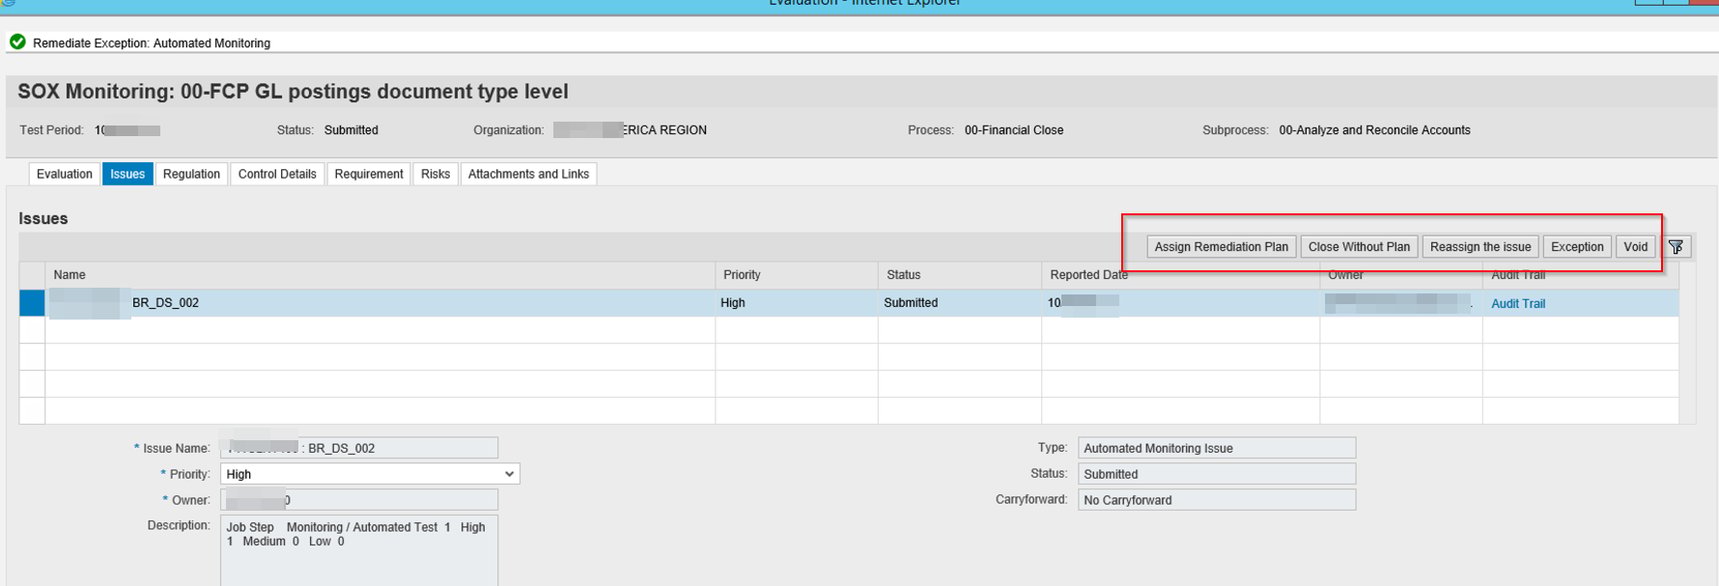Click the Status column header
1719x586 pixels.
click(x=960, y=275)
